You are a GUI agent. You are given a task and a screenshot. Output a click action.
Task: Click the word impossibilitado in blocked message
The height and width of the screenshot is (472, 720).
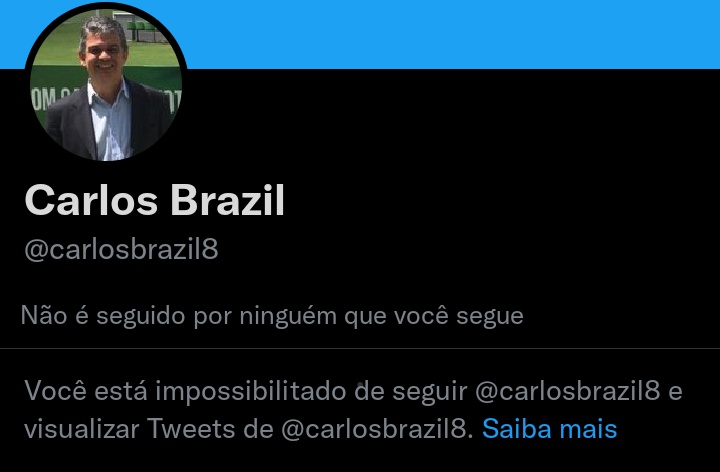click(251, 391)
